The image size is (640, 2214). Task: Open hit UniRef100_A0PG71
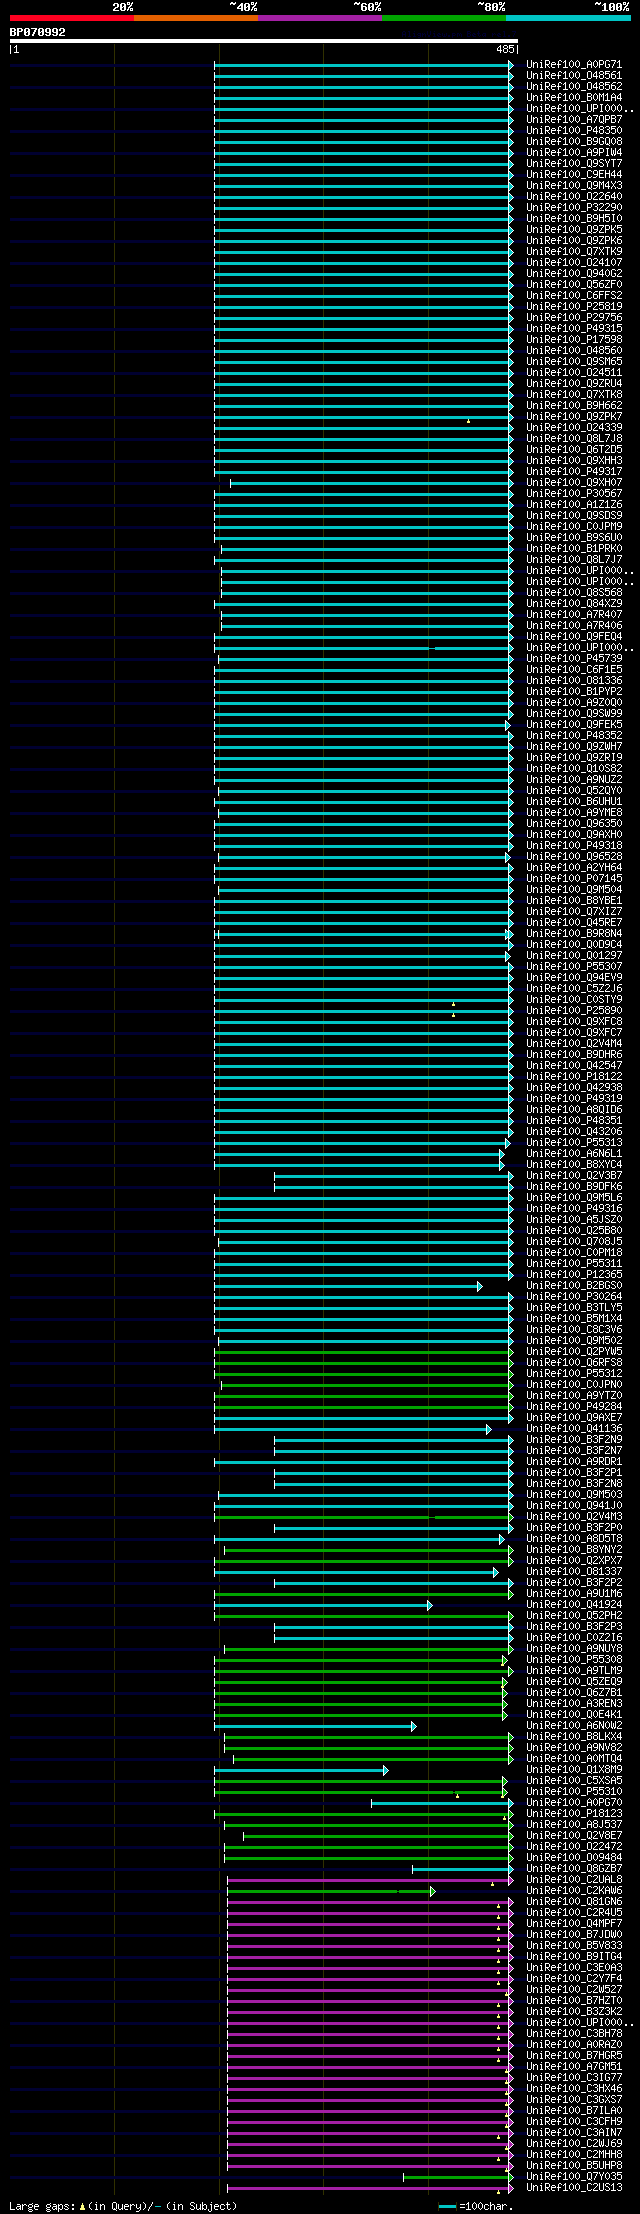click(x=574, y=64)
